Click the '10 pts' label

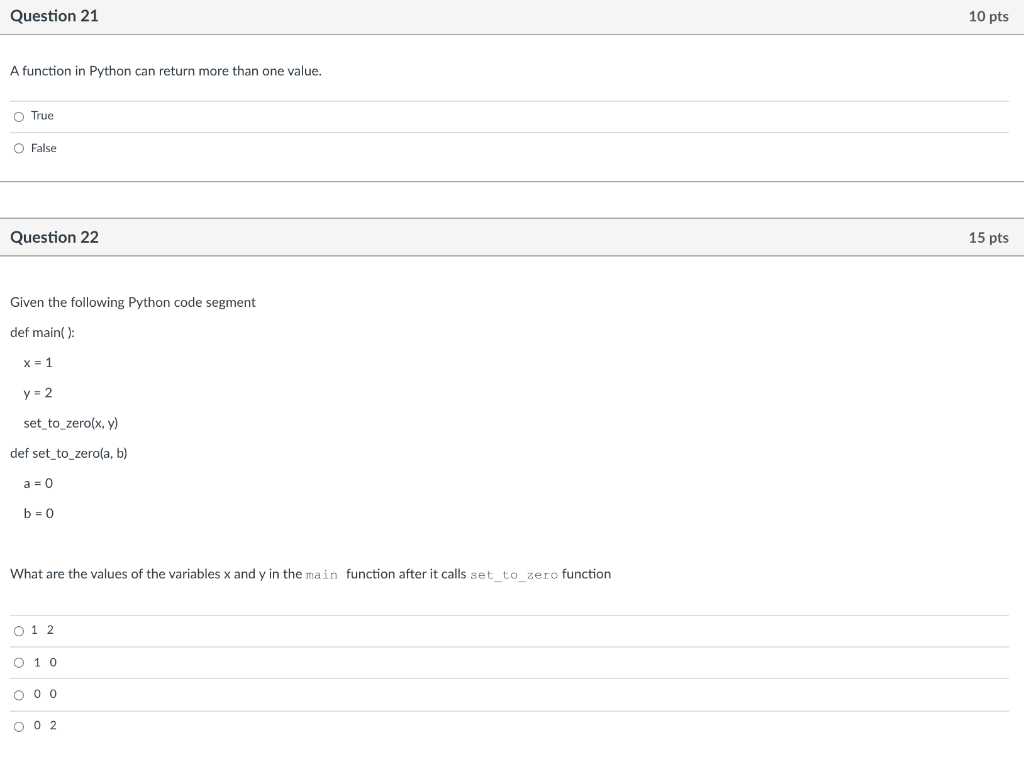click(988, 16)
